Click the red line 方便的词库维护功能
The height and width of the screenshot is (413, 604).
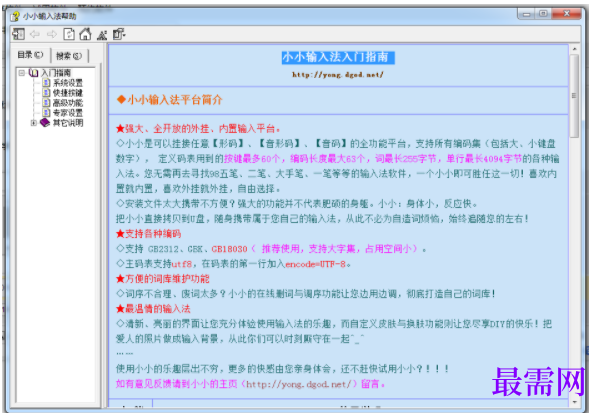tap(163, 279)
